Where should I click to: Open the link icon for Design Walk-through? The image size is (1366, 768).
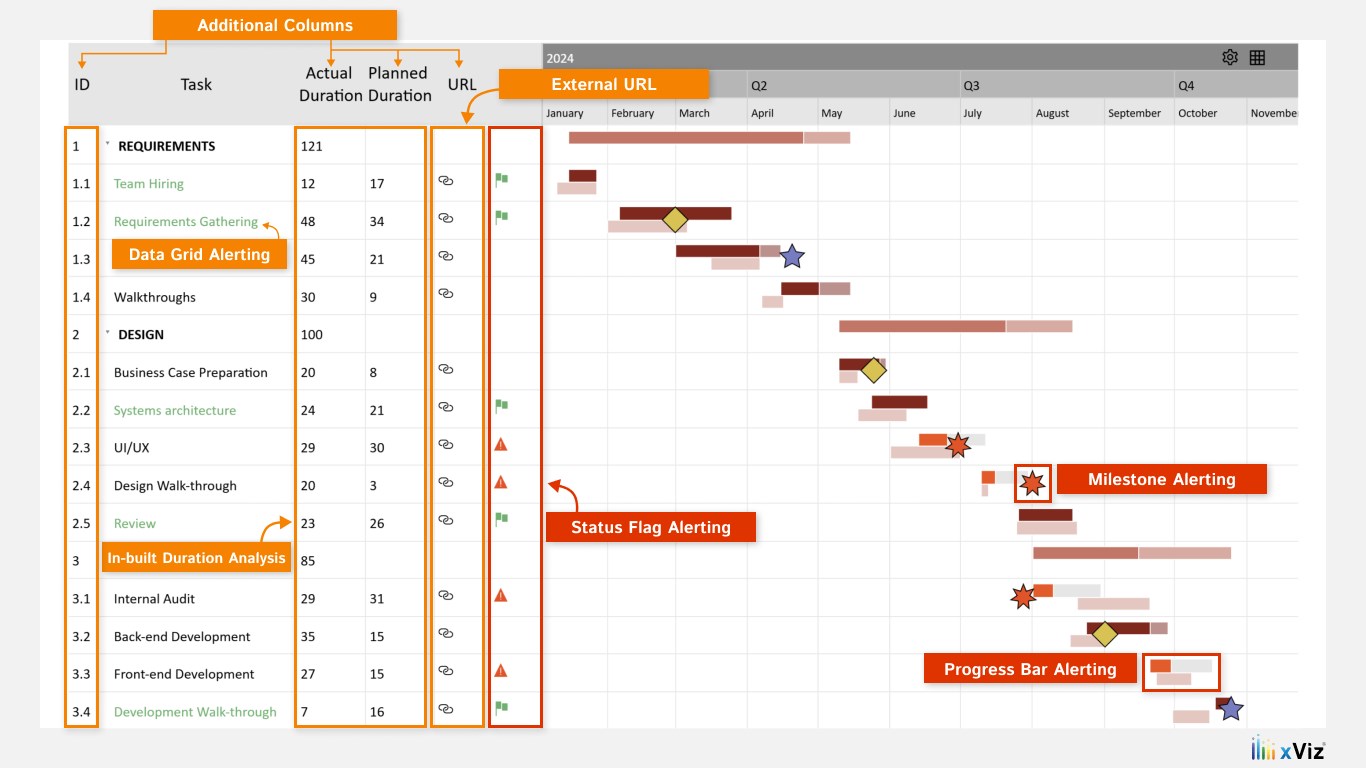446,482
